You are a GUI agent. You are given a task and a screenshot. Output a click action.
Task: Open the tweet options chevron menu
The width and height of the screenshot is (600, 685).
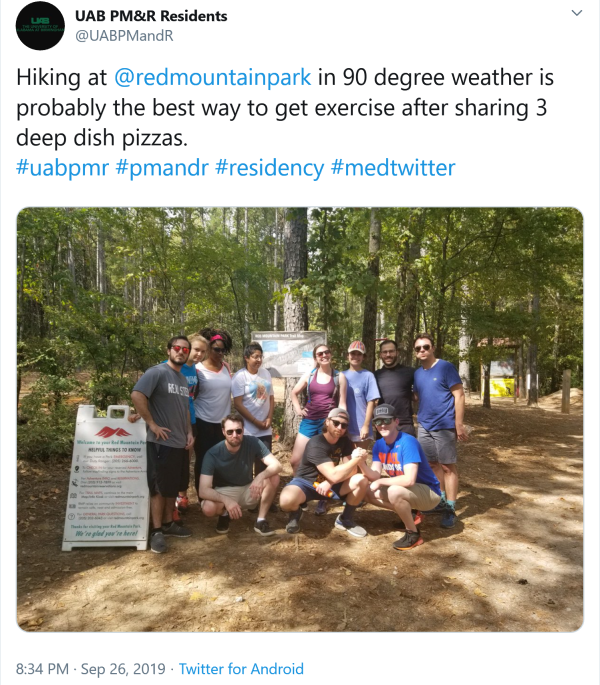pyautogui.click(x=577, y=13)
